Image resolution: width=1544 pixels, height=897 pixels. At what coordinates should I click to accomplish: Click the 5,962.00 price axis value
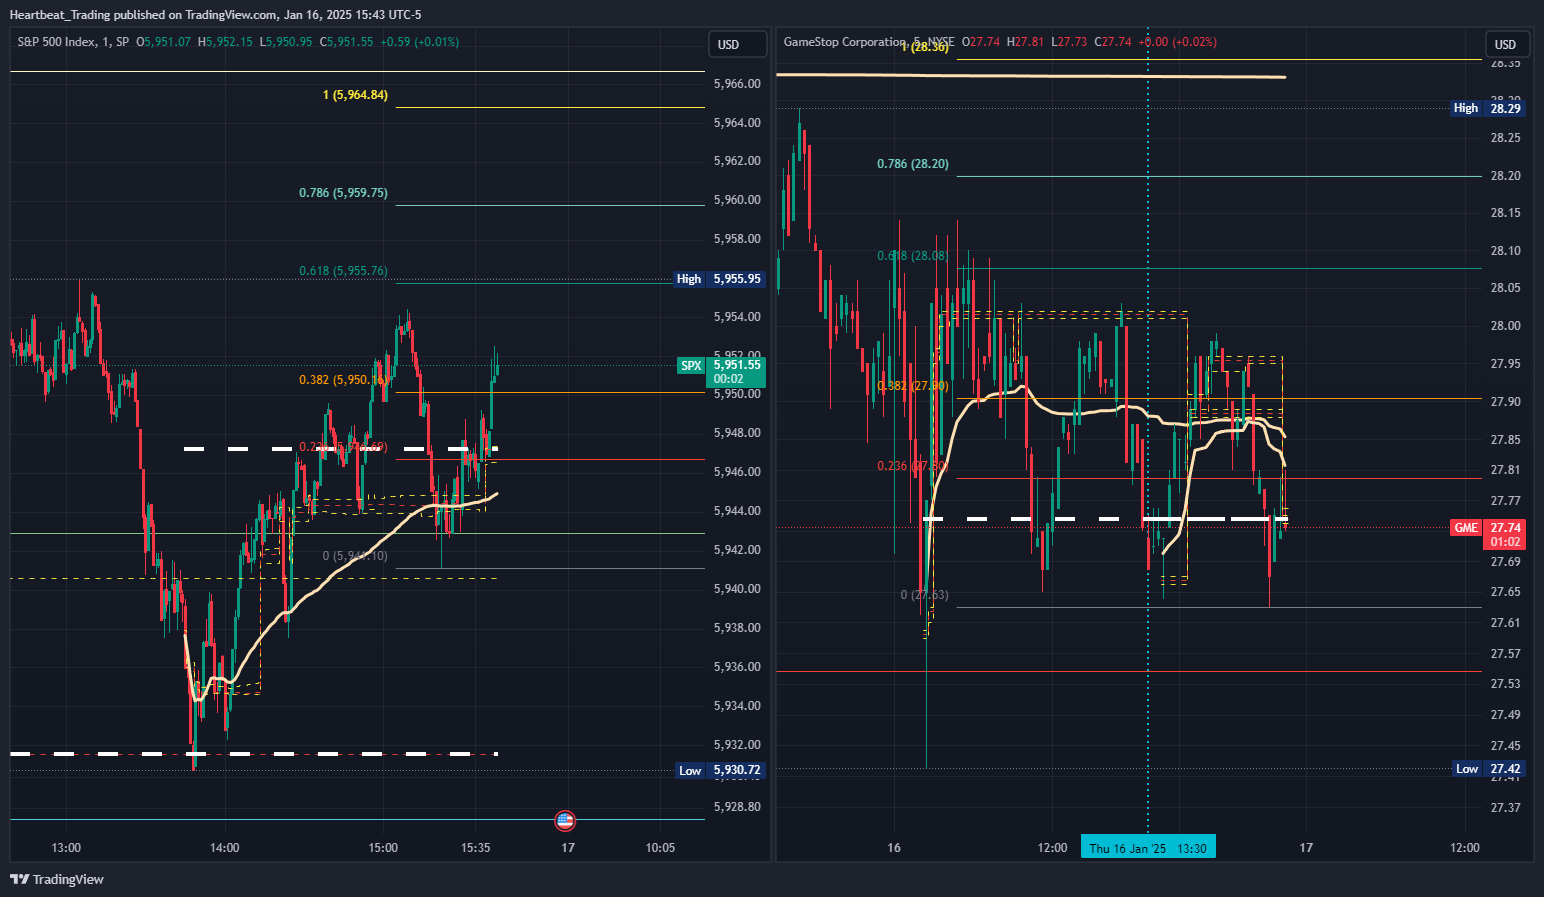(x=737, y=161)
